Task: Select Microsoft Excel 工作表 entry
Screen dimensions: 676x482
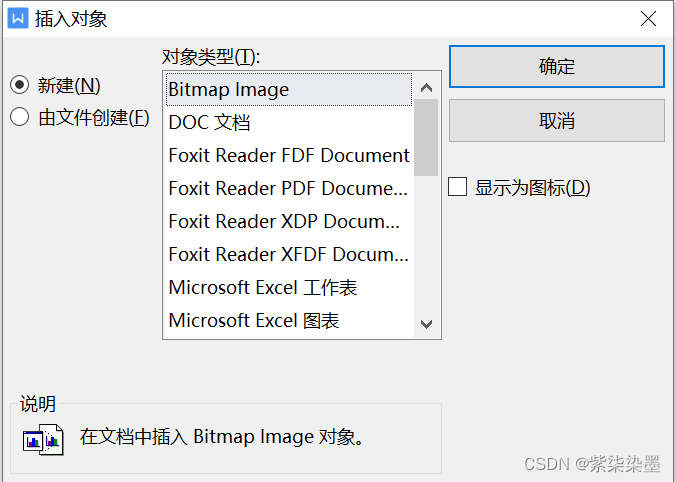Action: (x=288, y=288)
